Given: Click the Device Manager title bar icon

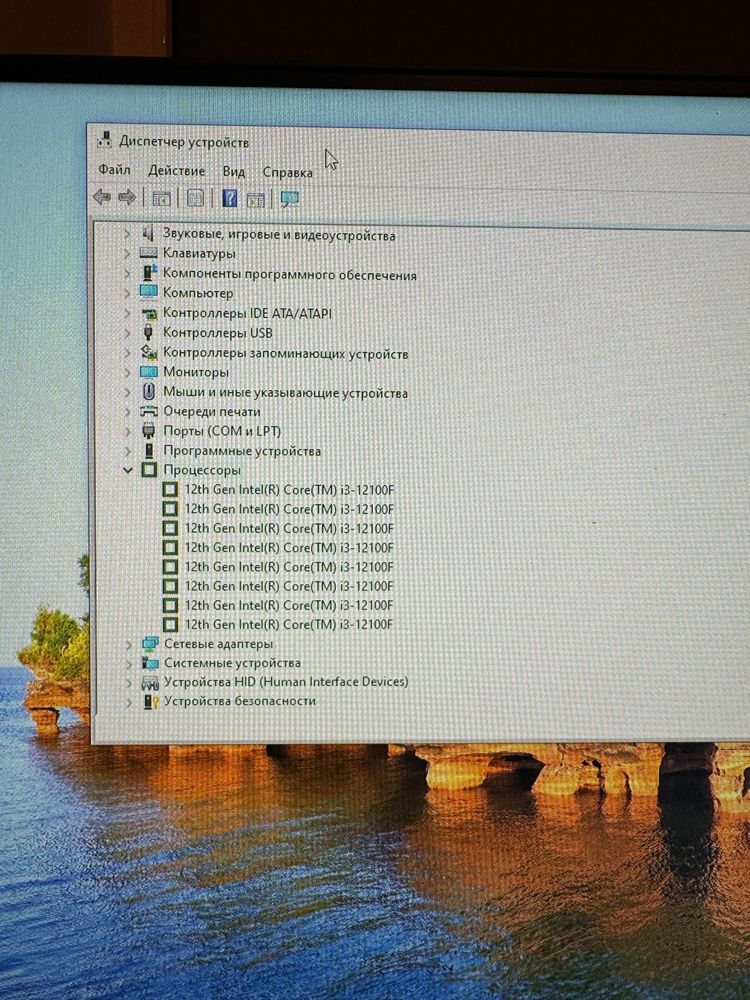Looking at the screenshot, I should point(105,140).
